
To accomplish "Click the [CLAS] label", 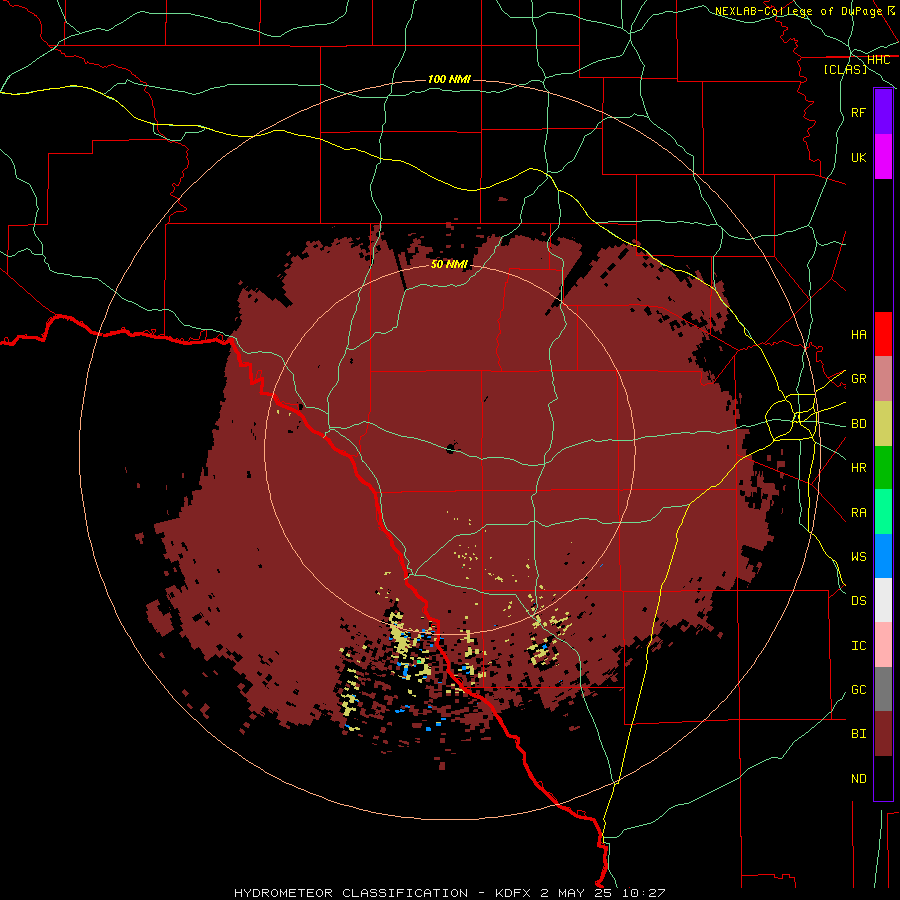I will (845, 69).
